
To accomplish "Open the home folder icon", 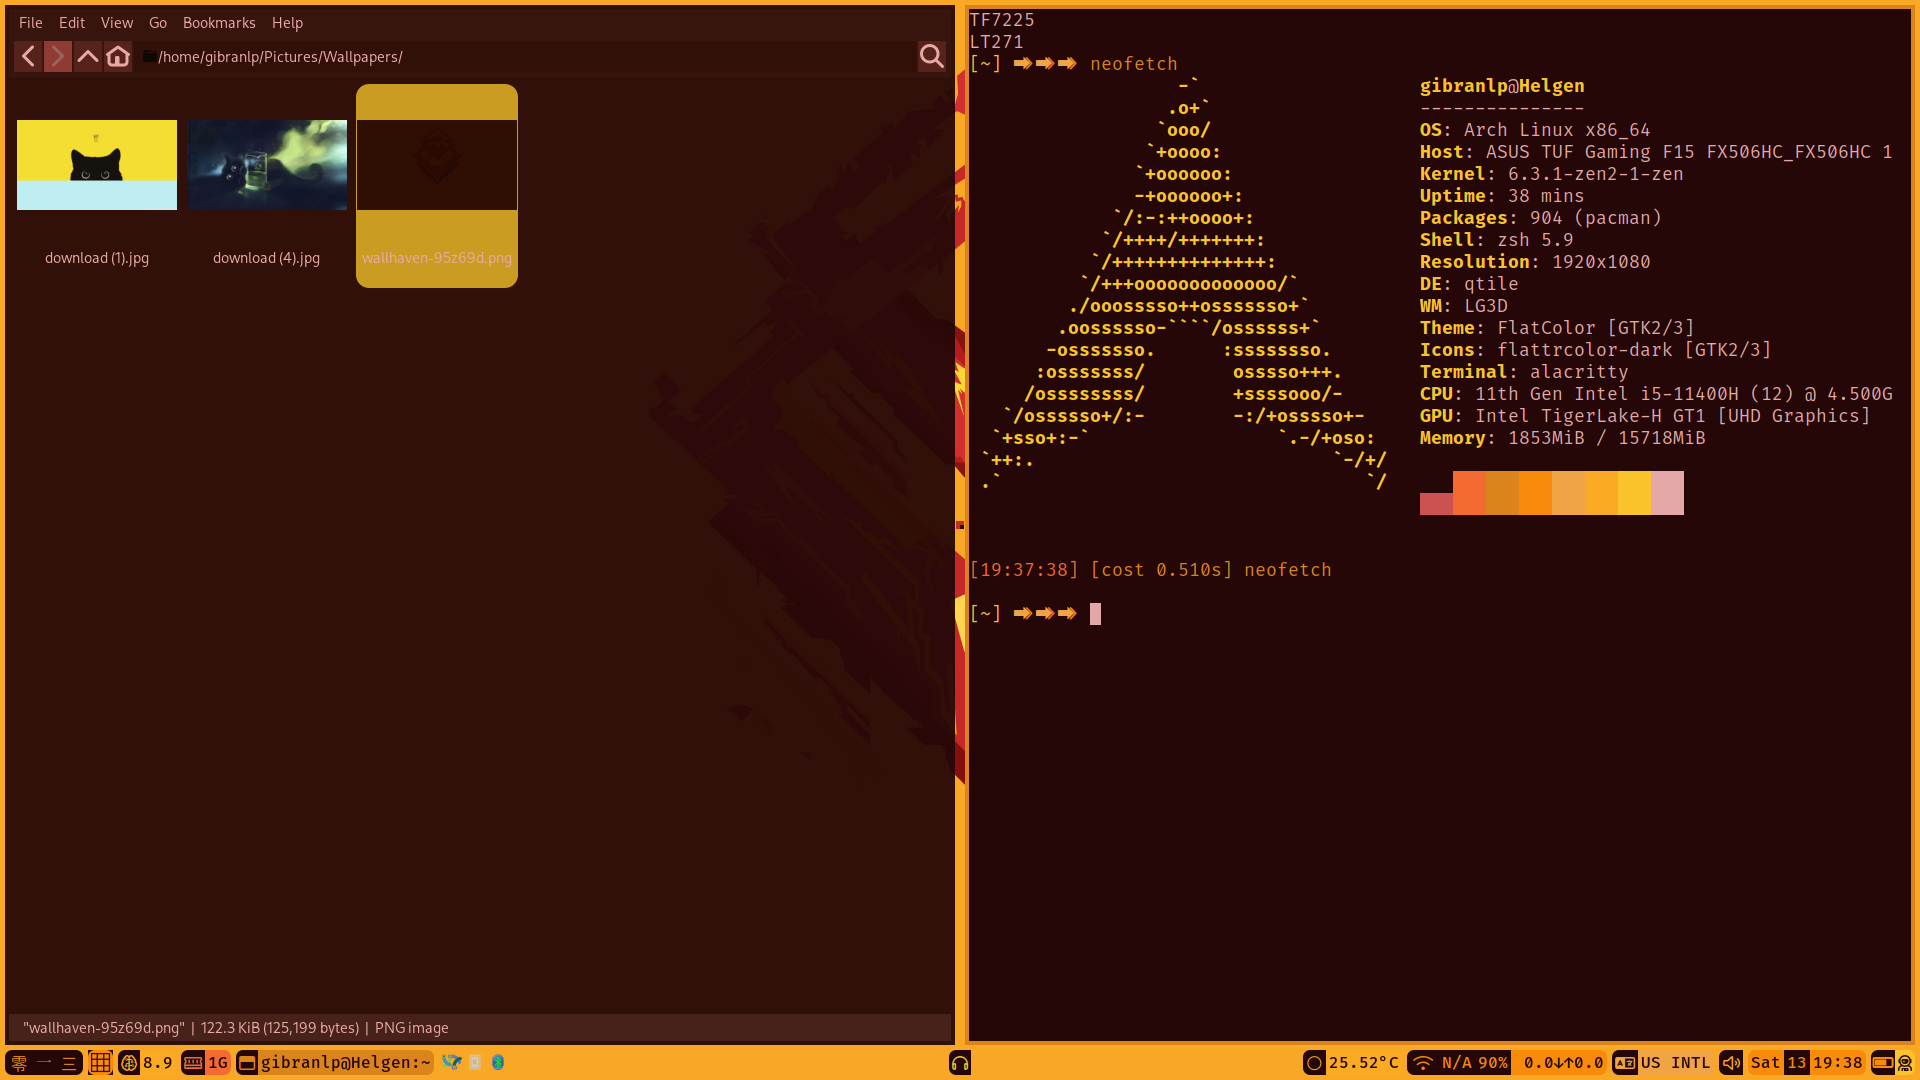I will click(x=118, y=57).
